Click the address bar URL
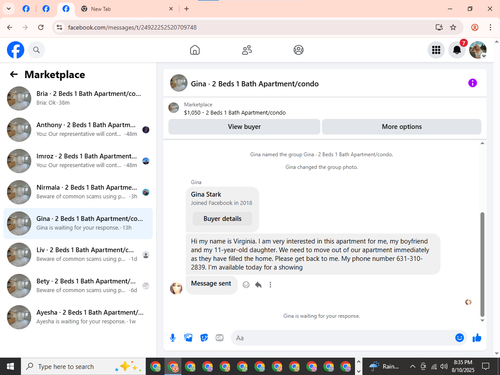Screen dimensions: 500x375 pos(132,27)
